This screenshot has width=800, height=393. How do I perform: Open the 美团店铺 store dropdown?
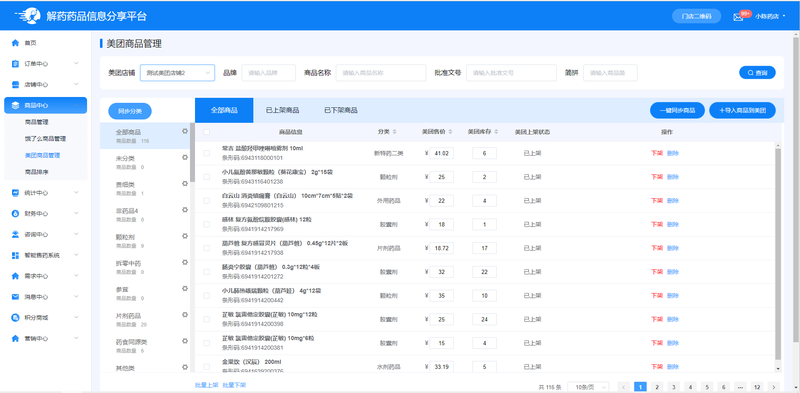point(177,73)
